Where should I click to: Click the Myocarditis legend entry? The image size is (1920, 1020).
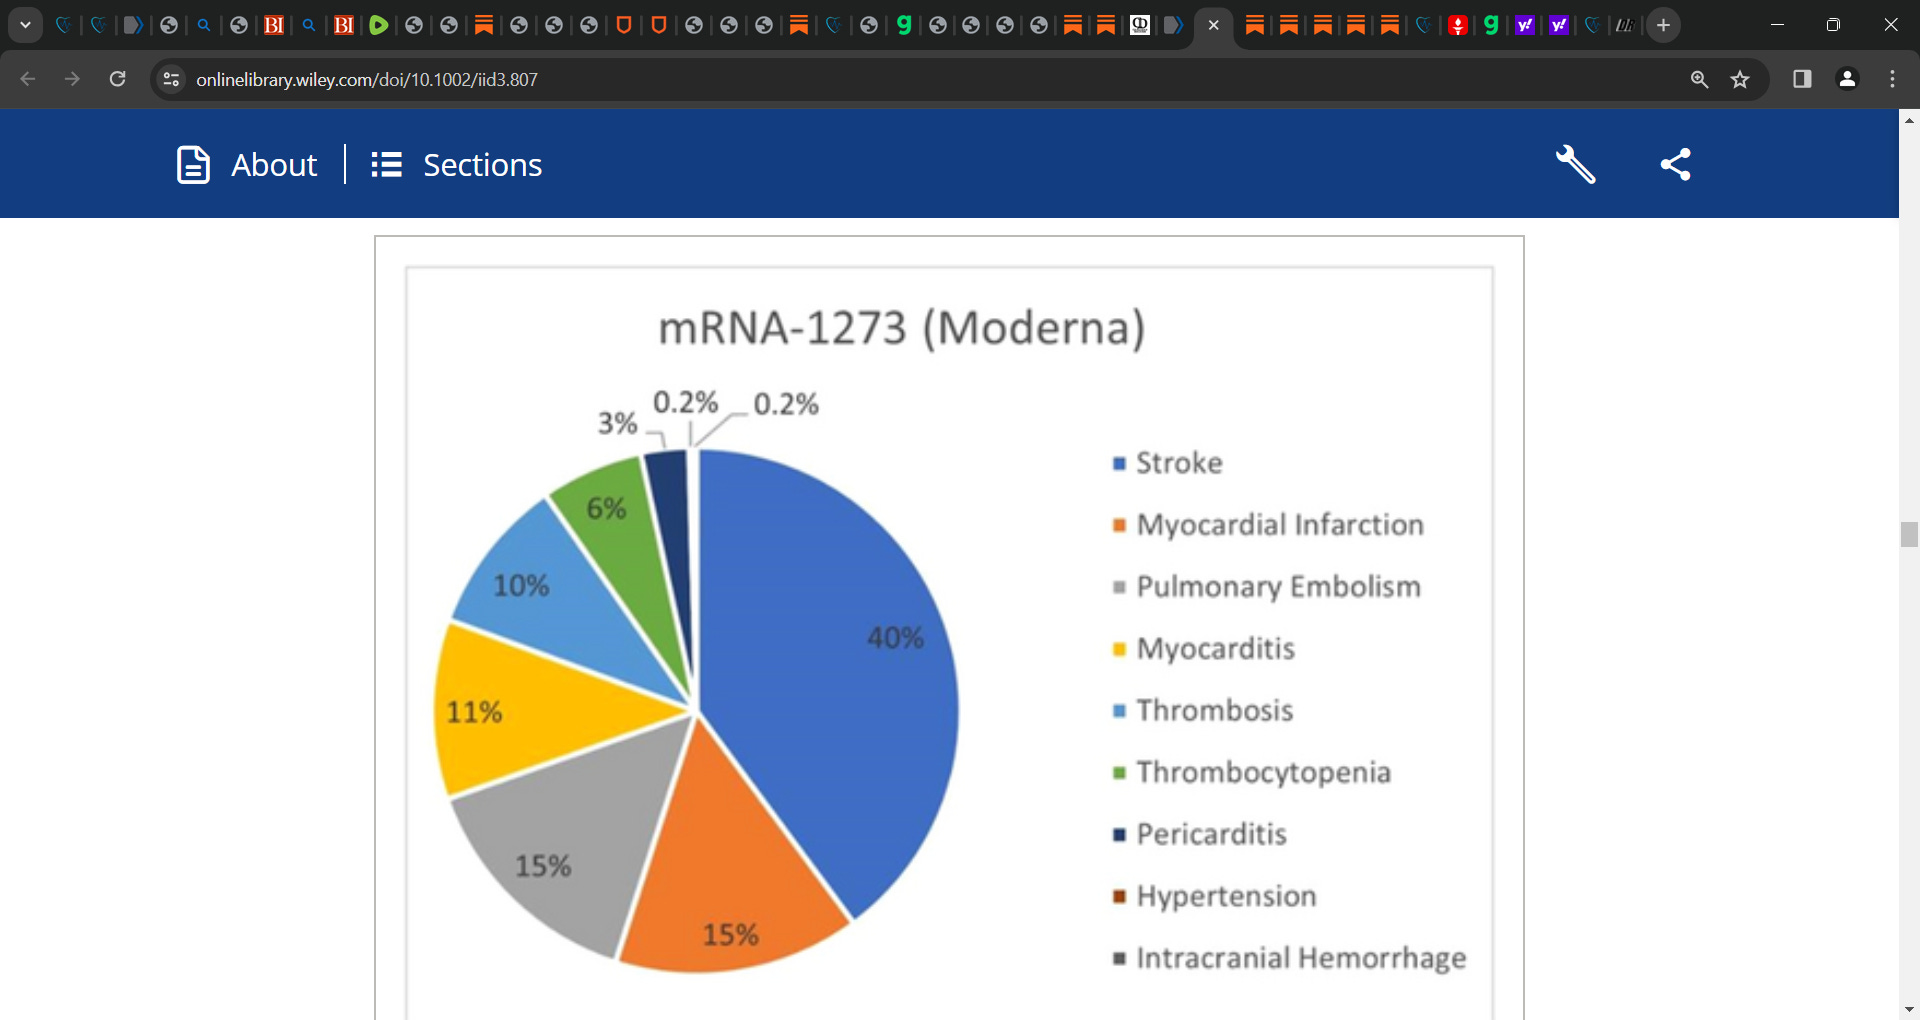1204,649
